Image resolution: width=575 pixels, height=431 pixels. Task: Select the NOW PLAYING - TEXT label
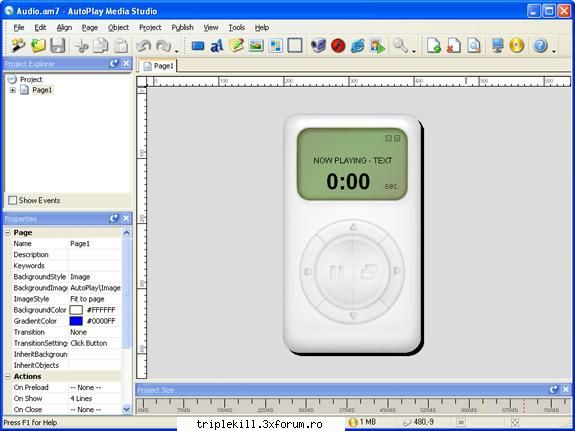pyautogui.click(x=352, y=160)
